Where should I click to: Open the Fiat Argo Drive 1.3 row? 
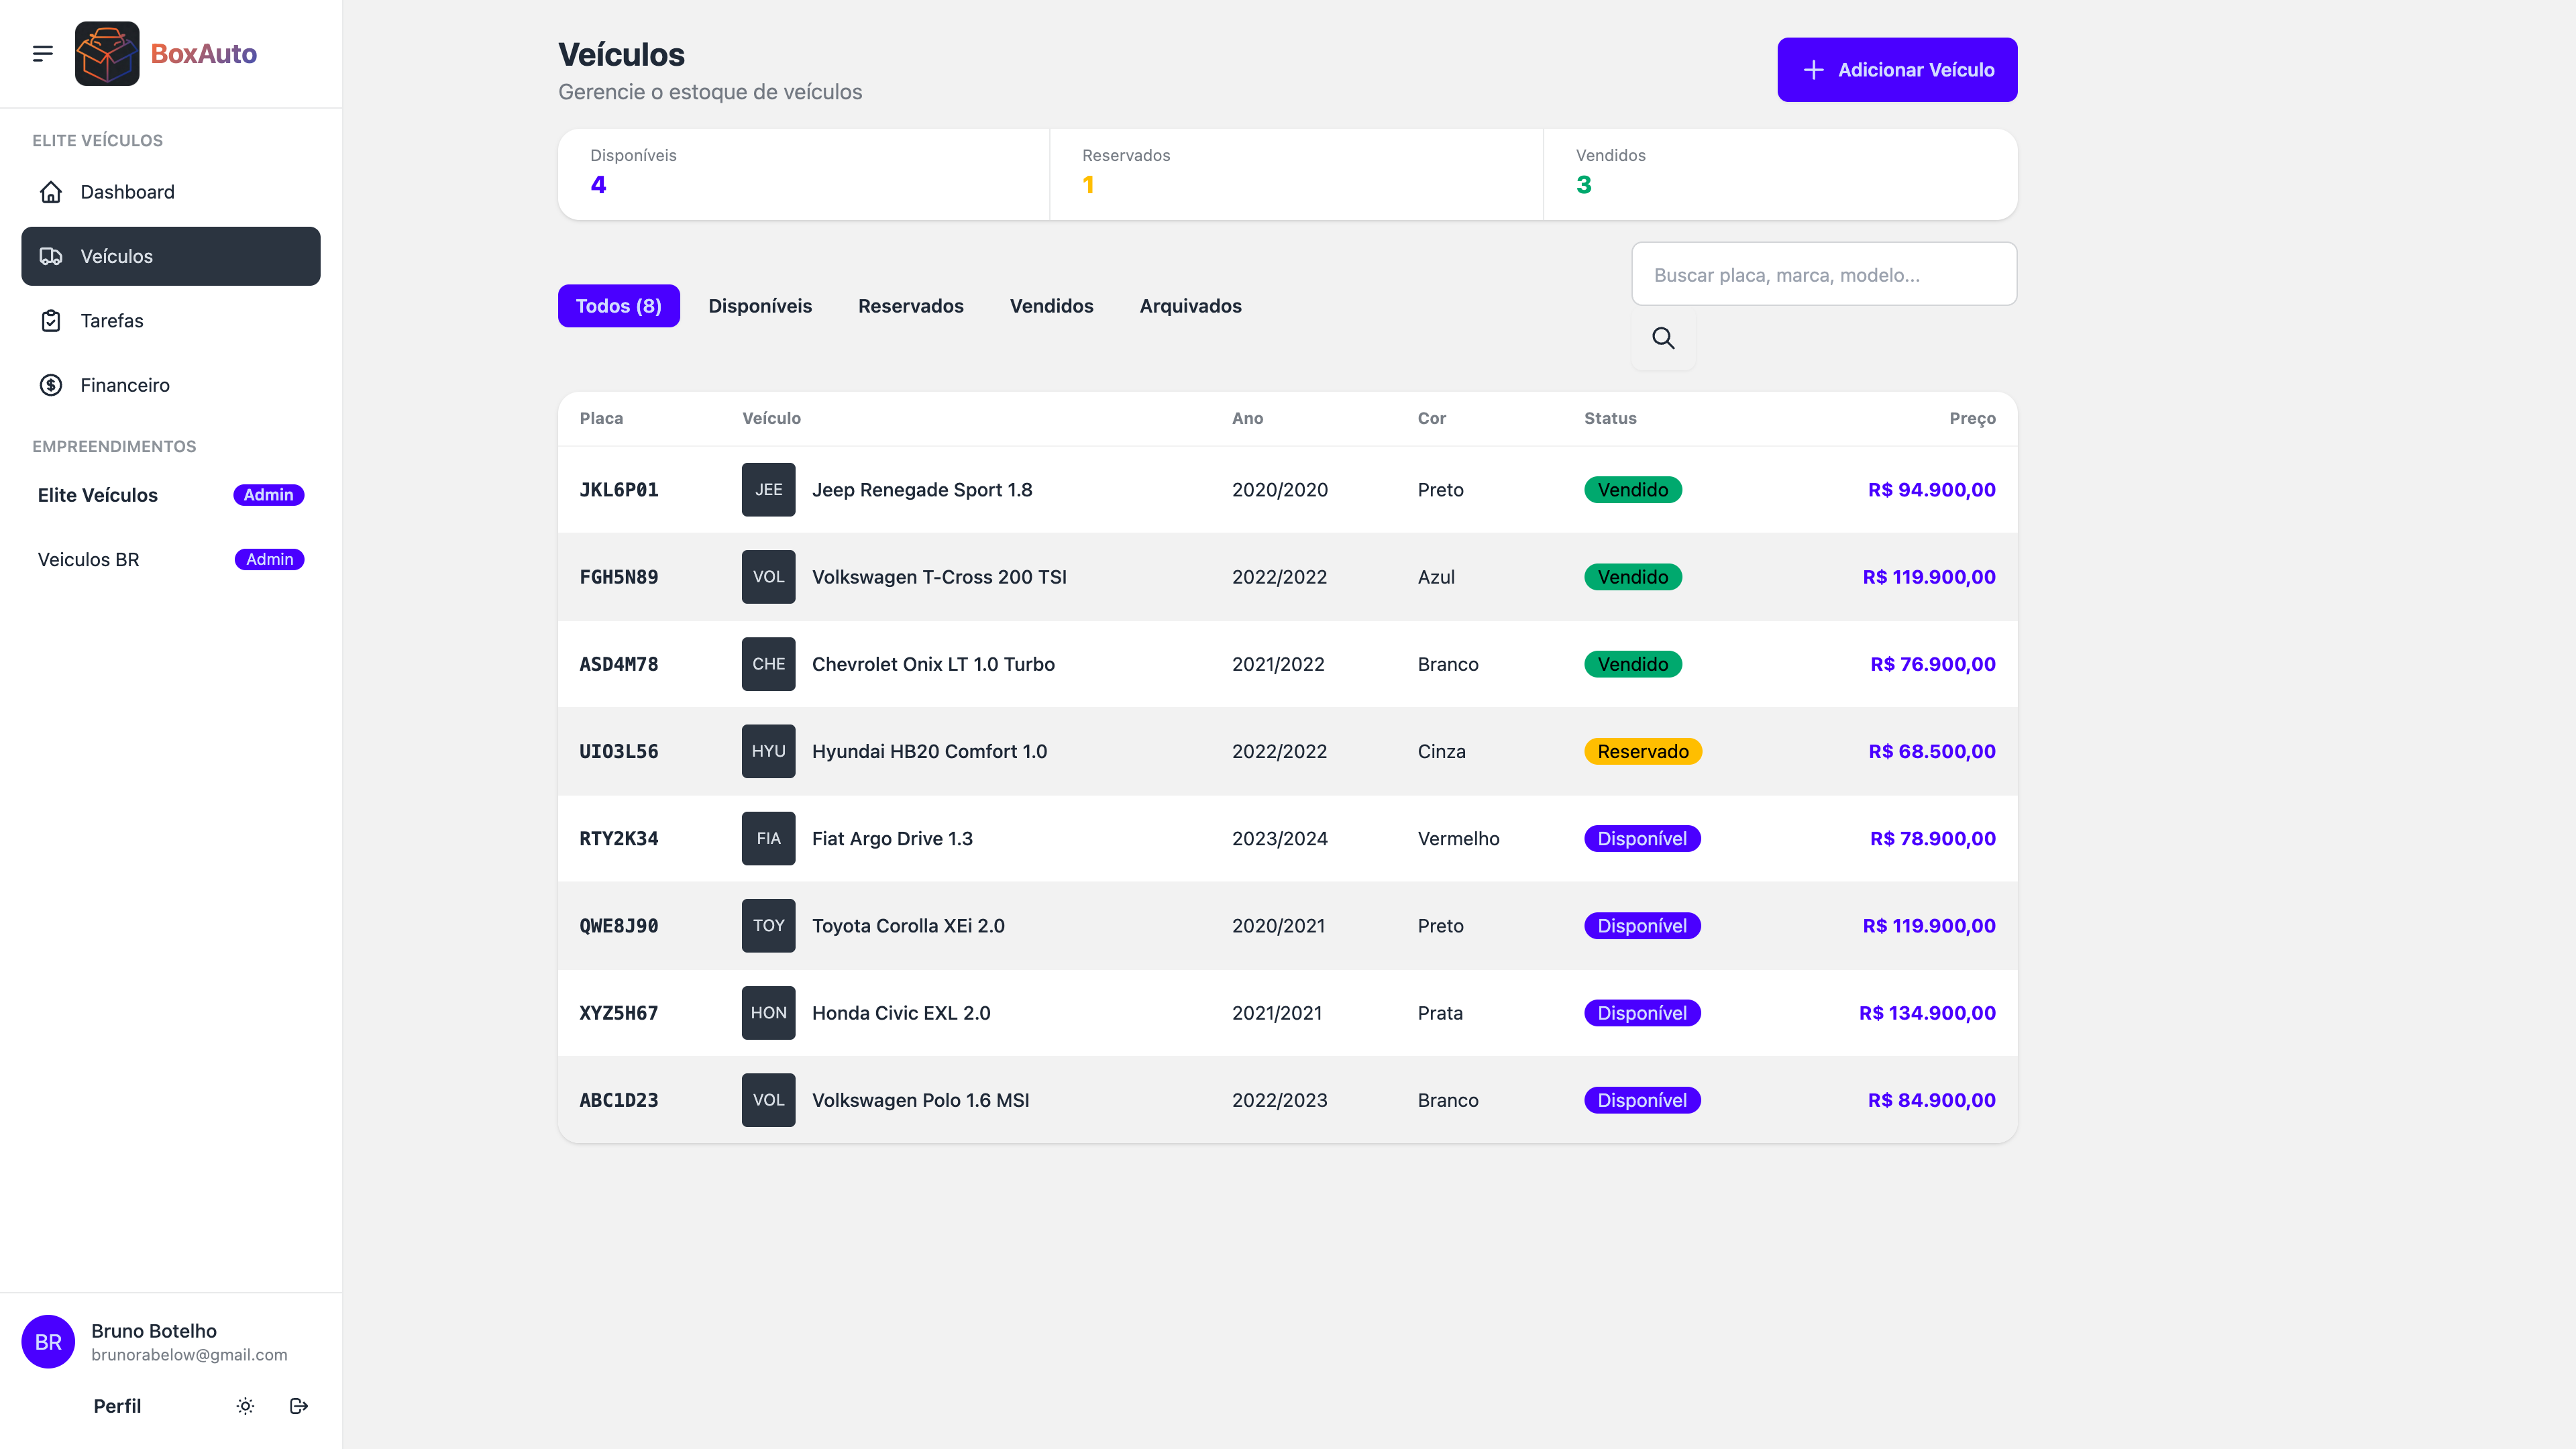892,839
